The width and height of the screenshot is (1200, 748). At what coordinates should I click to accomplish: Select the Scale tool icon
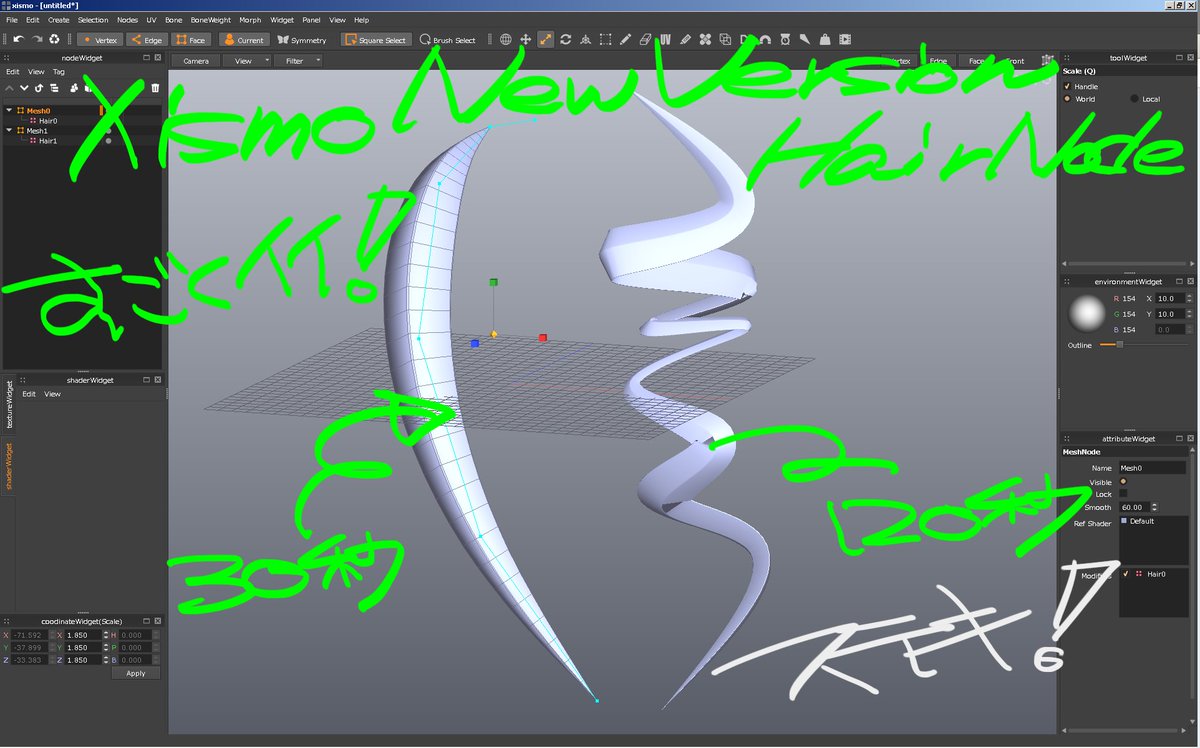coord(546,40)
